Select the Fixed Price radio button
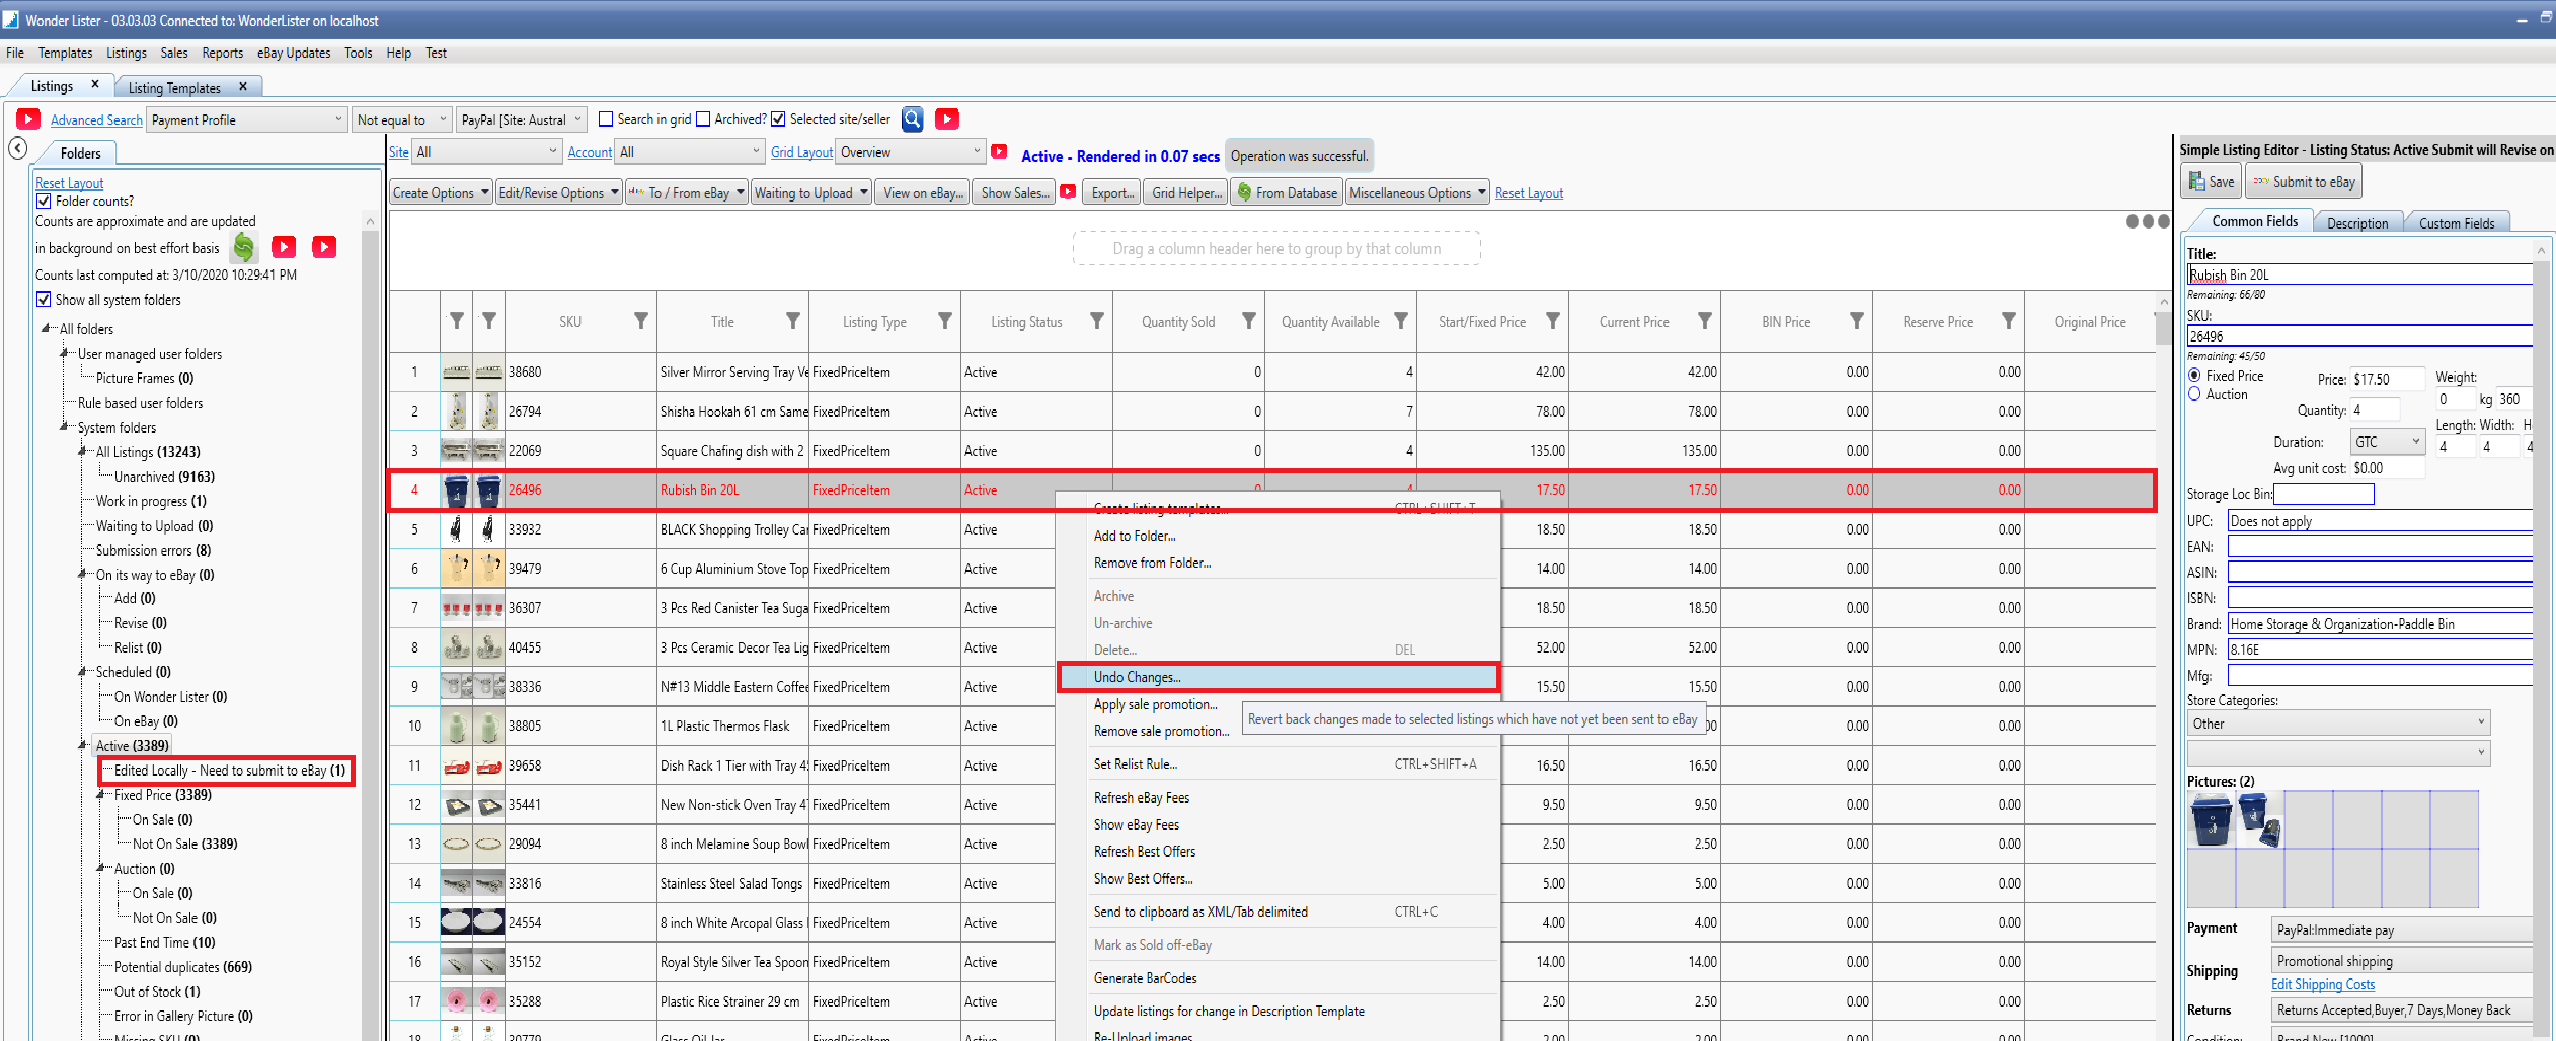This screenshot has height=1041, width=2556. [x=2194, y=376]
